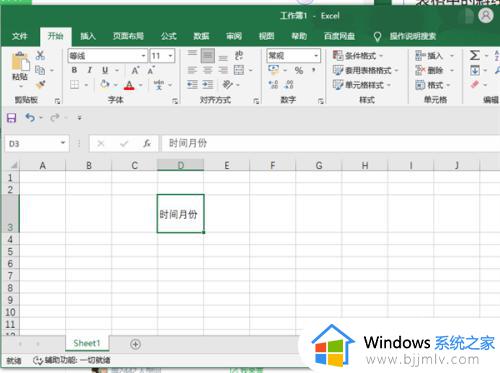
Task: Toggle wrap text icon
Action: (239, 55)
